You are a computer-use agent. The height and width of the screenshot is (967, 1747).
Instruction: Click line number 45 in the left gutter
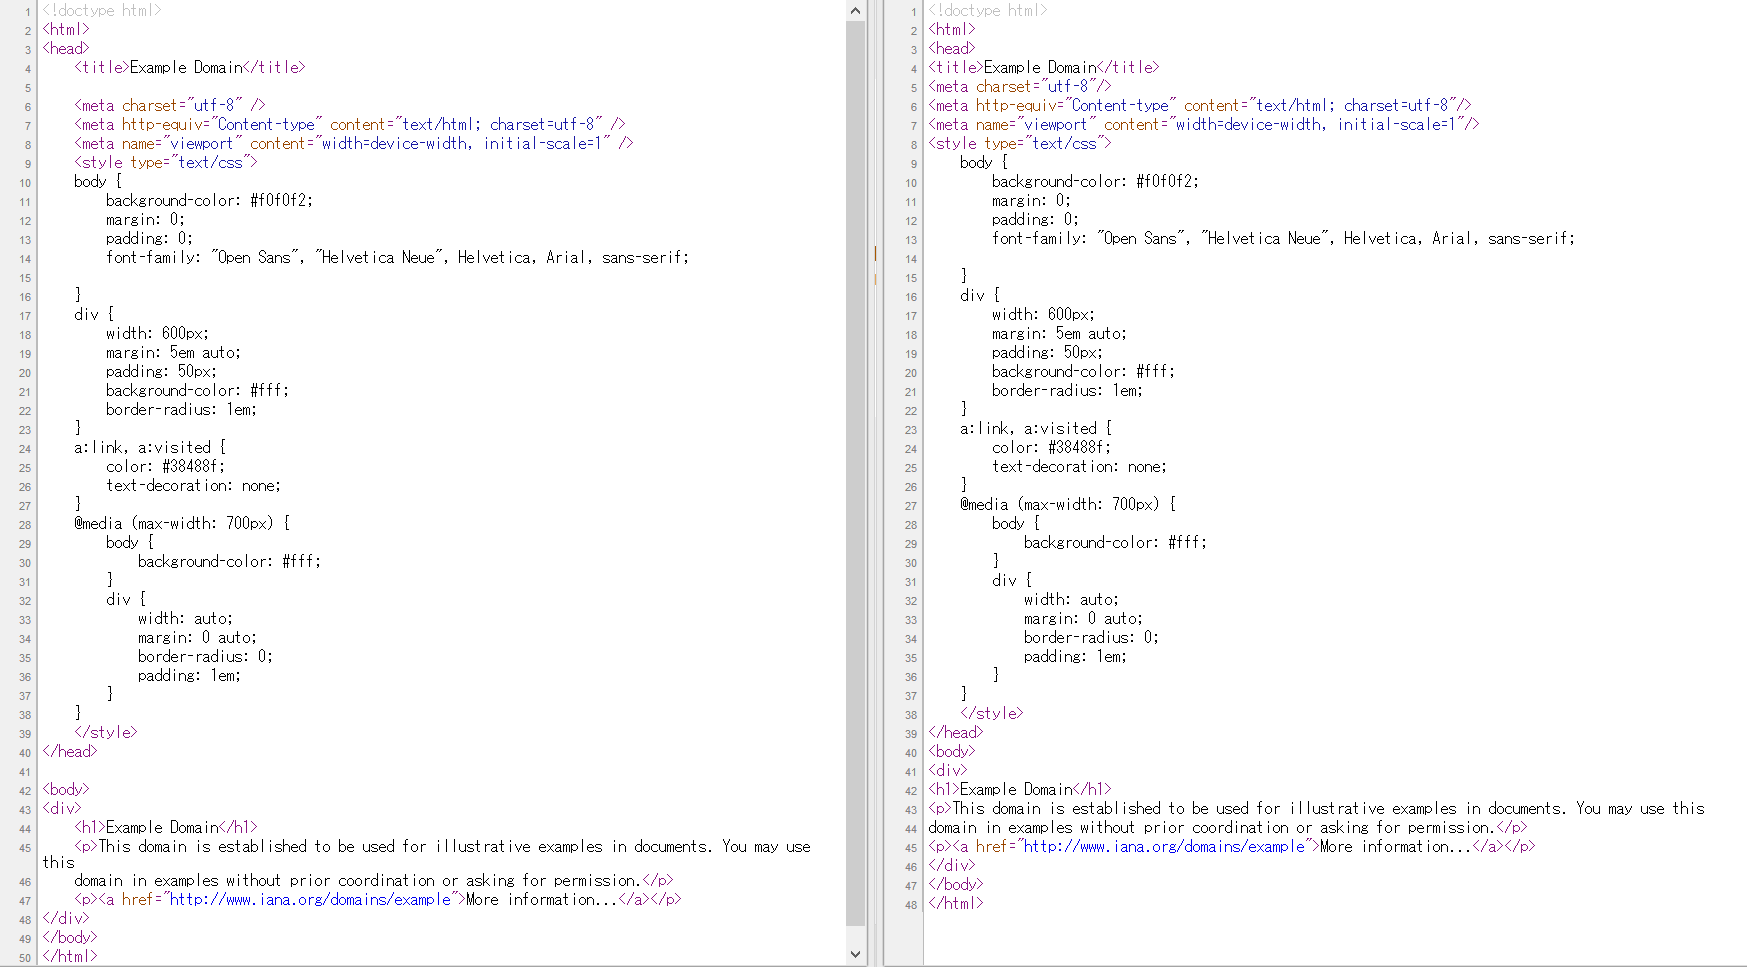pyautogui.click(x=25, y=848)
